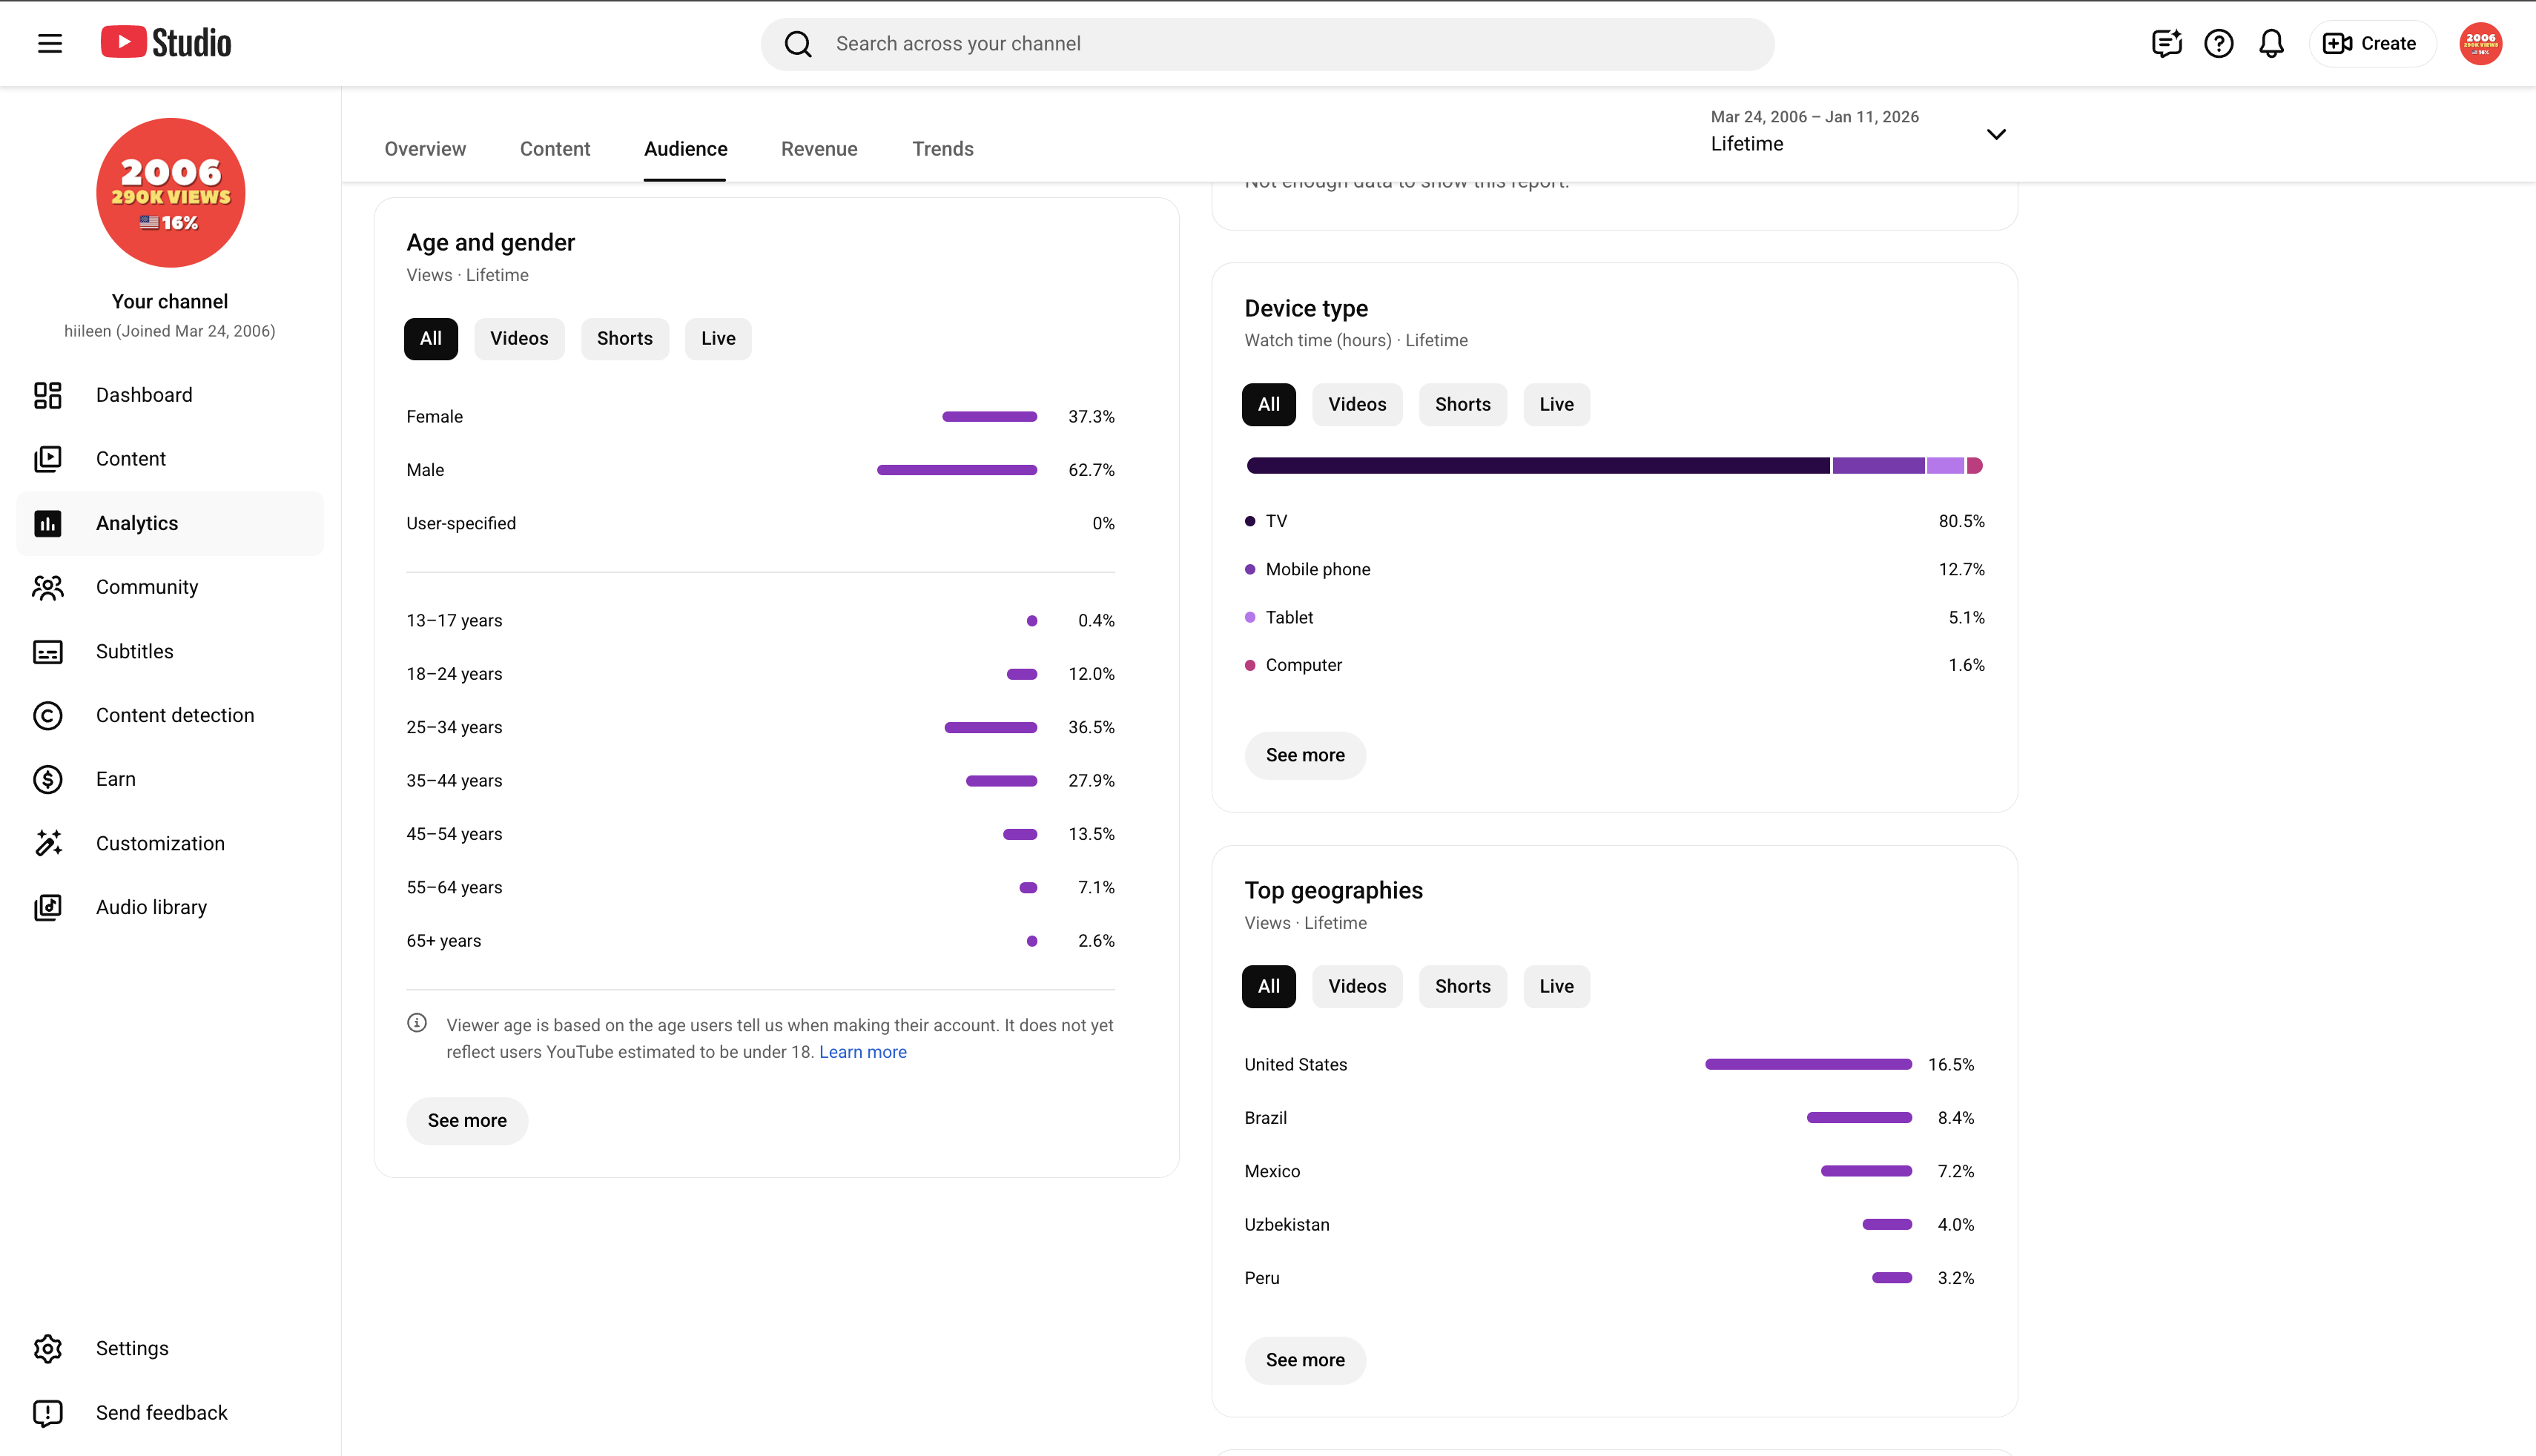Screen dimensions: 2536x1456
Task: Select All filter in Top geographies
Action: click(1269, 986)
